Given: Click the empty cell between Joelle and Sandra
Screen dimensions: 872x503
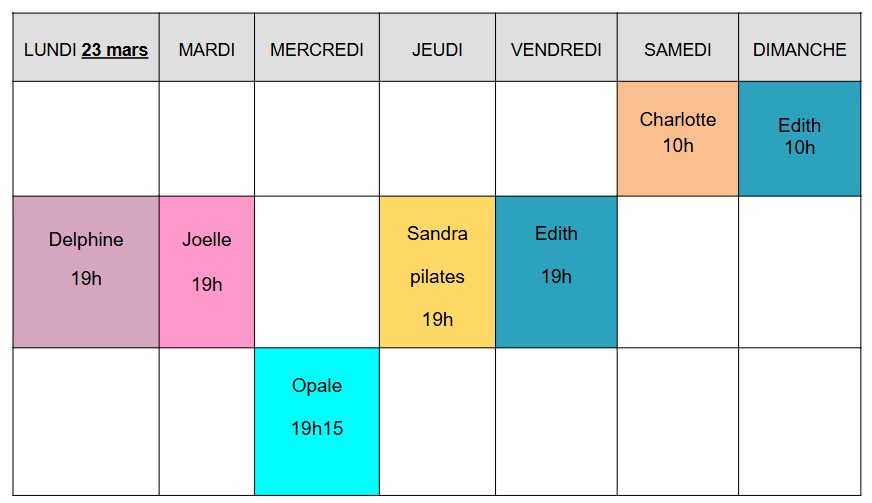Looking at the screenshot, I should click(317, 271).
